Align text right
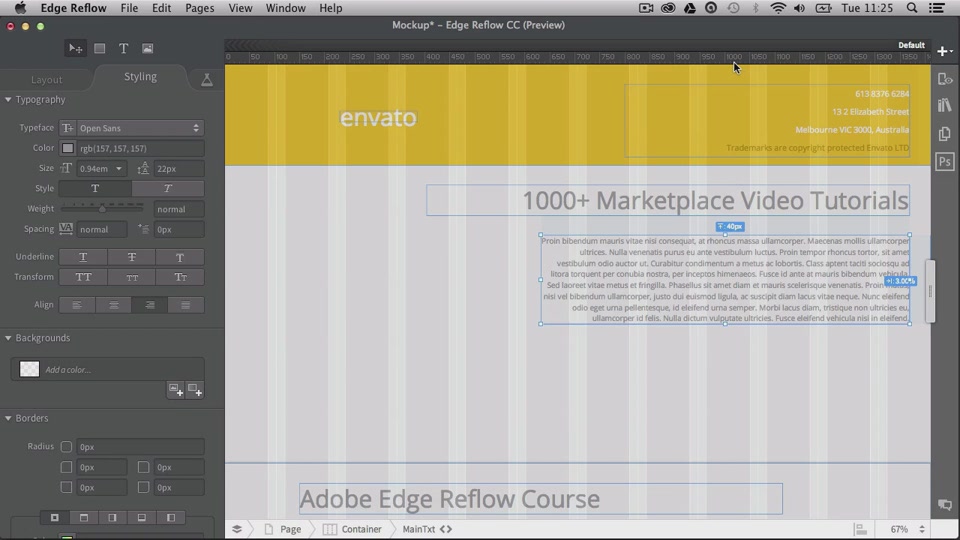The height and width of the screenshot is (540, 960). 149,305
